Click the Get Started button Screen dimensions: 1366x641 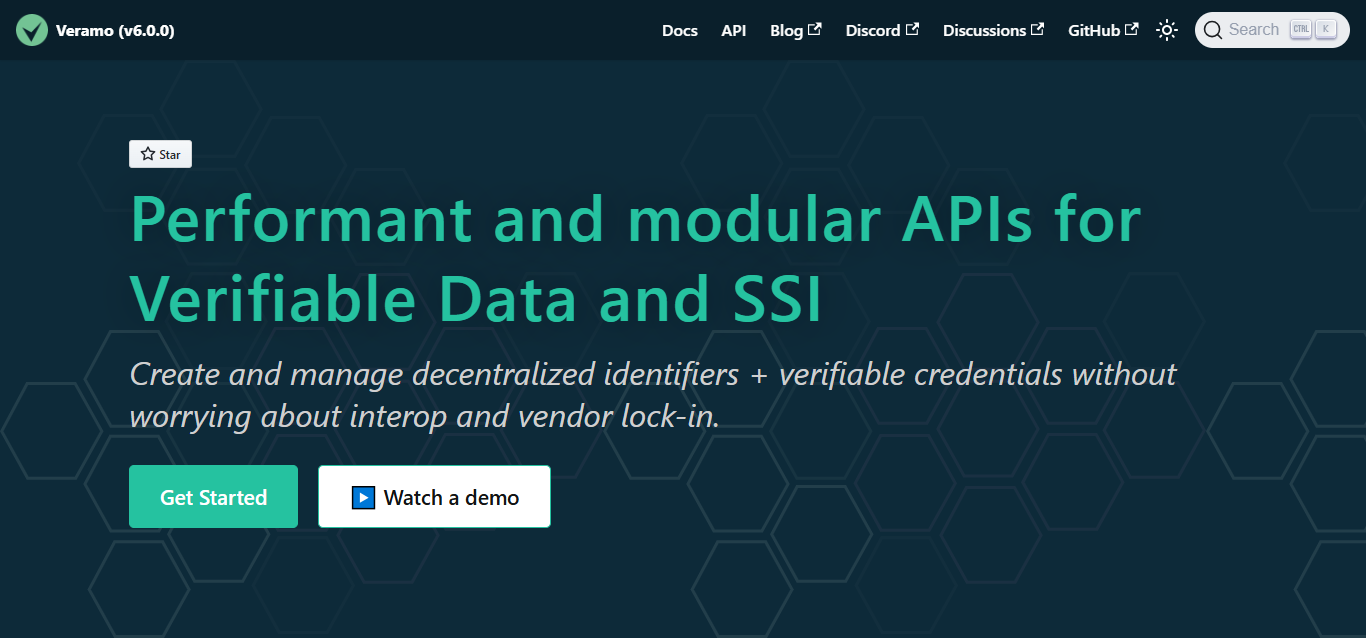coord(213,497)
